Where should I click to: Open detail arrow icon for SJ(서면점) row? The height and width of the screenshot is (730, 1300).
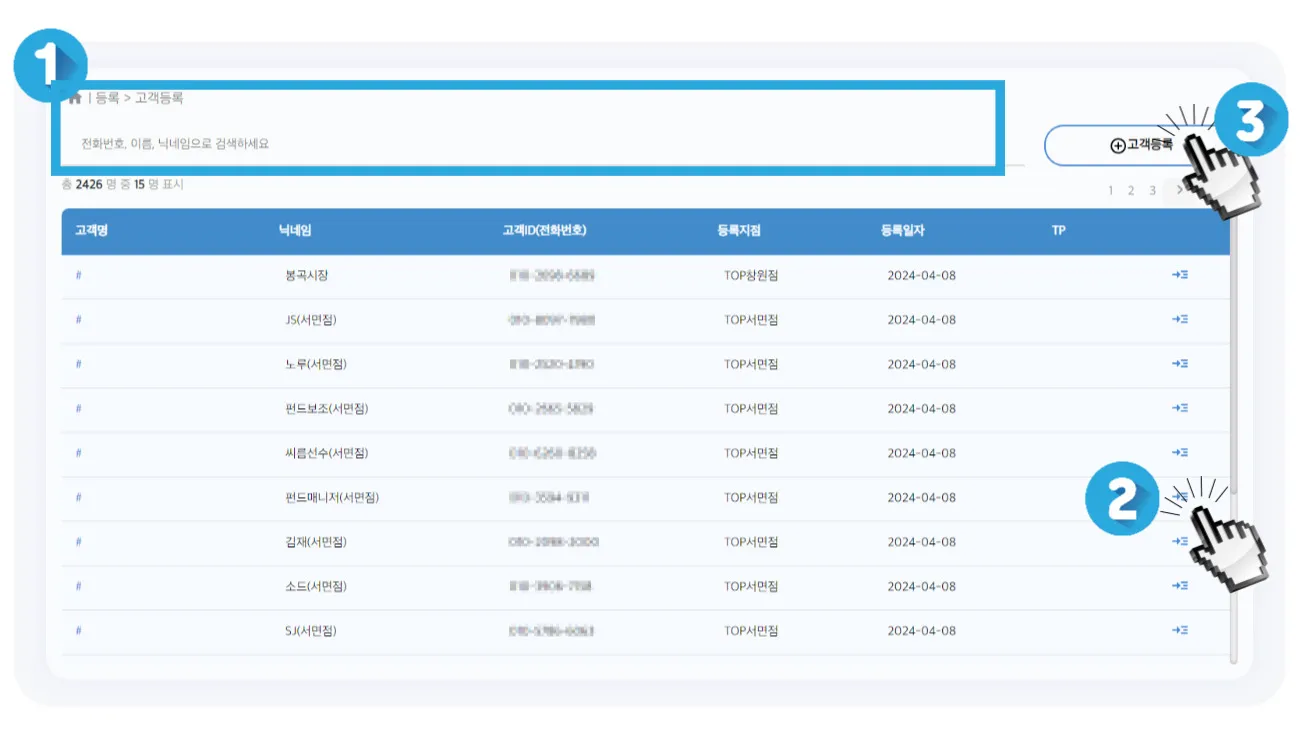tap(1180, 630)
